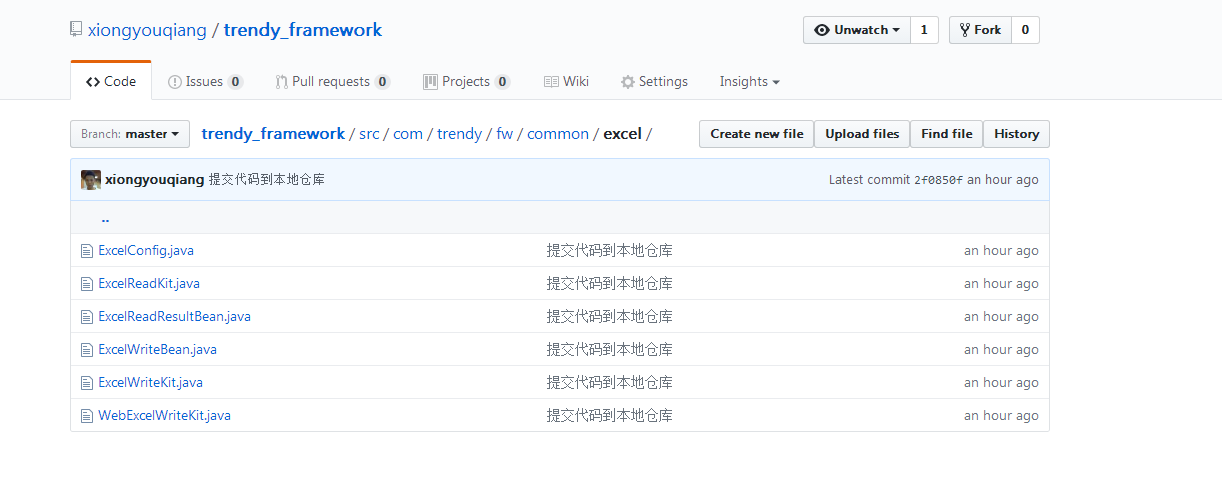Click the file icon next to ExcelWriteKit.java
The height and width of the screenshot is (479, 1222).
[86, 383]
